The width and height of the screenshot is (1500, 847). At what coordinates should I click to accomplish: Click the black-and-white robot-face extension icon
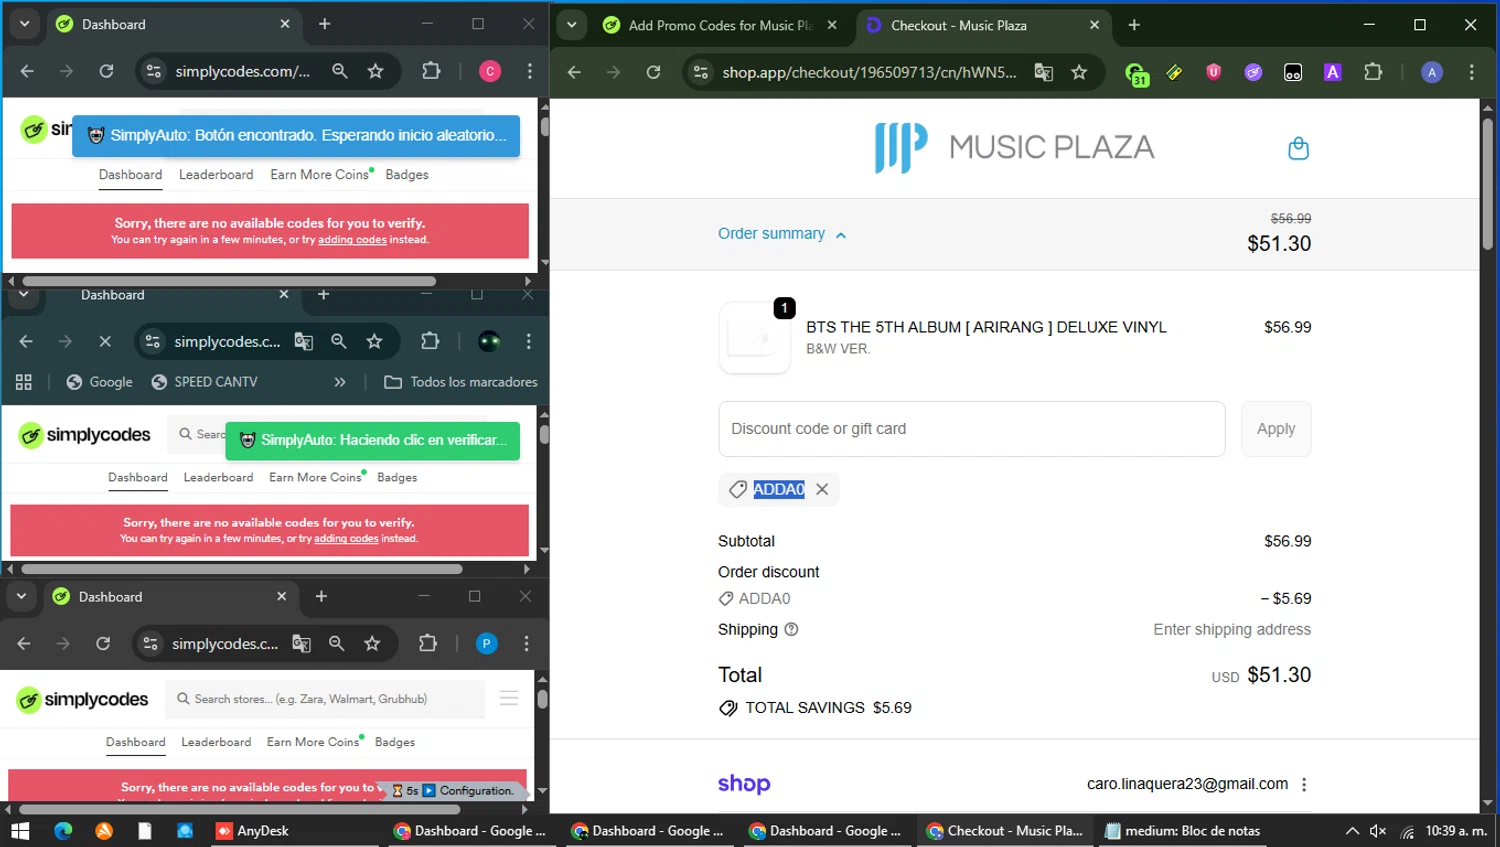1293,72
